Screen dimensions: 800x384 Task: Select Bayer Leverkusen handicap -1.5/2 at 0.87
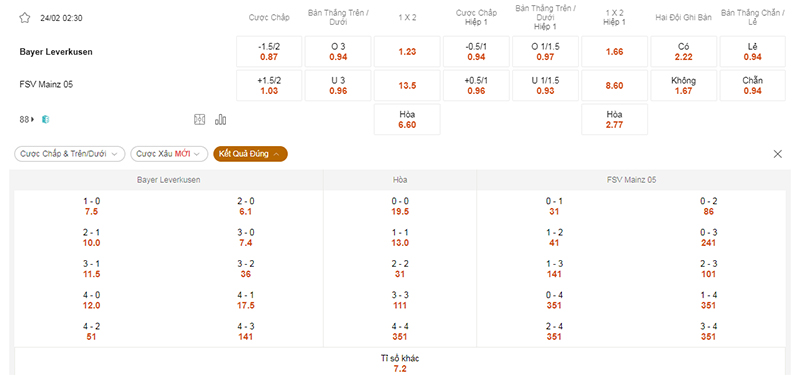(x=269, y=52)
